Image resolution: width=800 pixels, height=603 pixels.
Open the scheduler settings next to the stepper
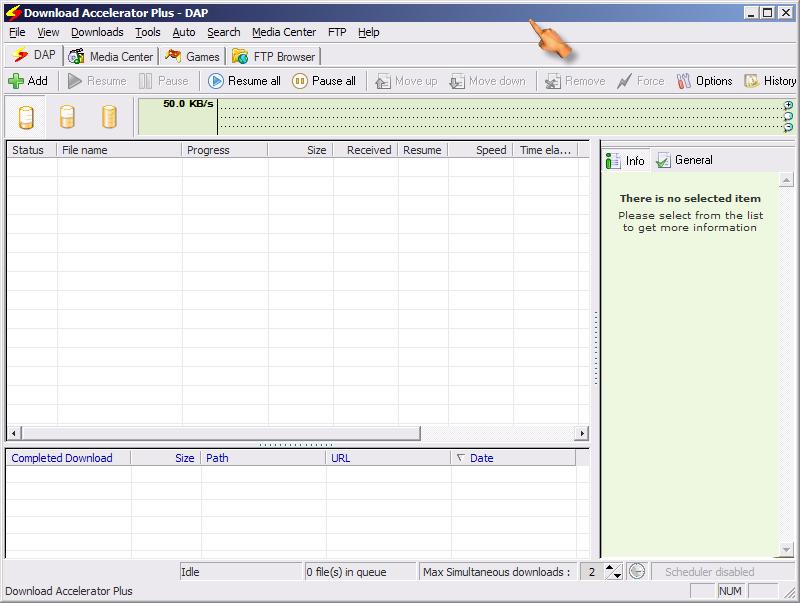[x=635, y=571]
